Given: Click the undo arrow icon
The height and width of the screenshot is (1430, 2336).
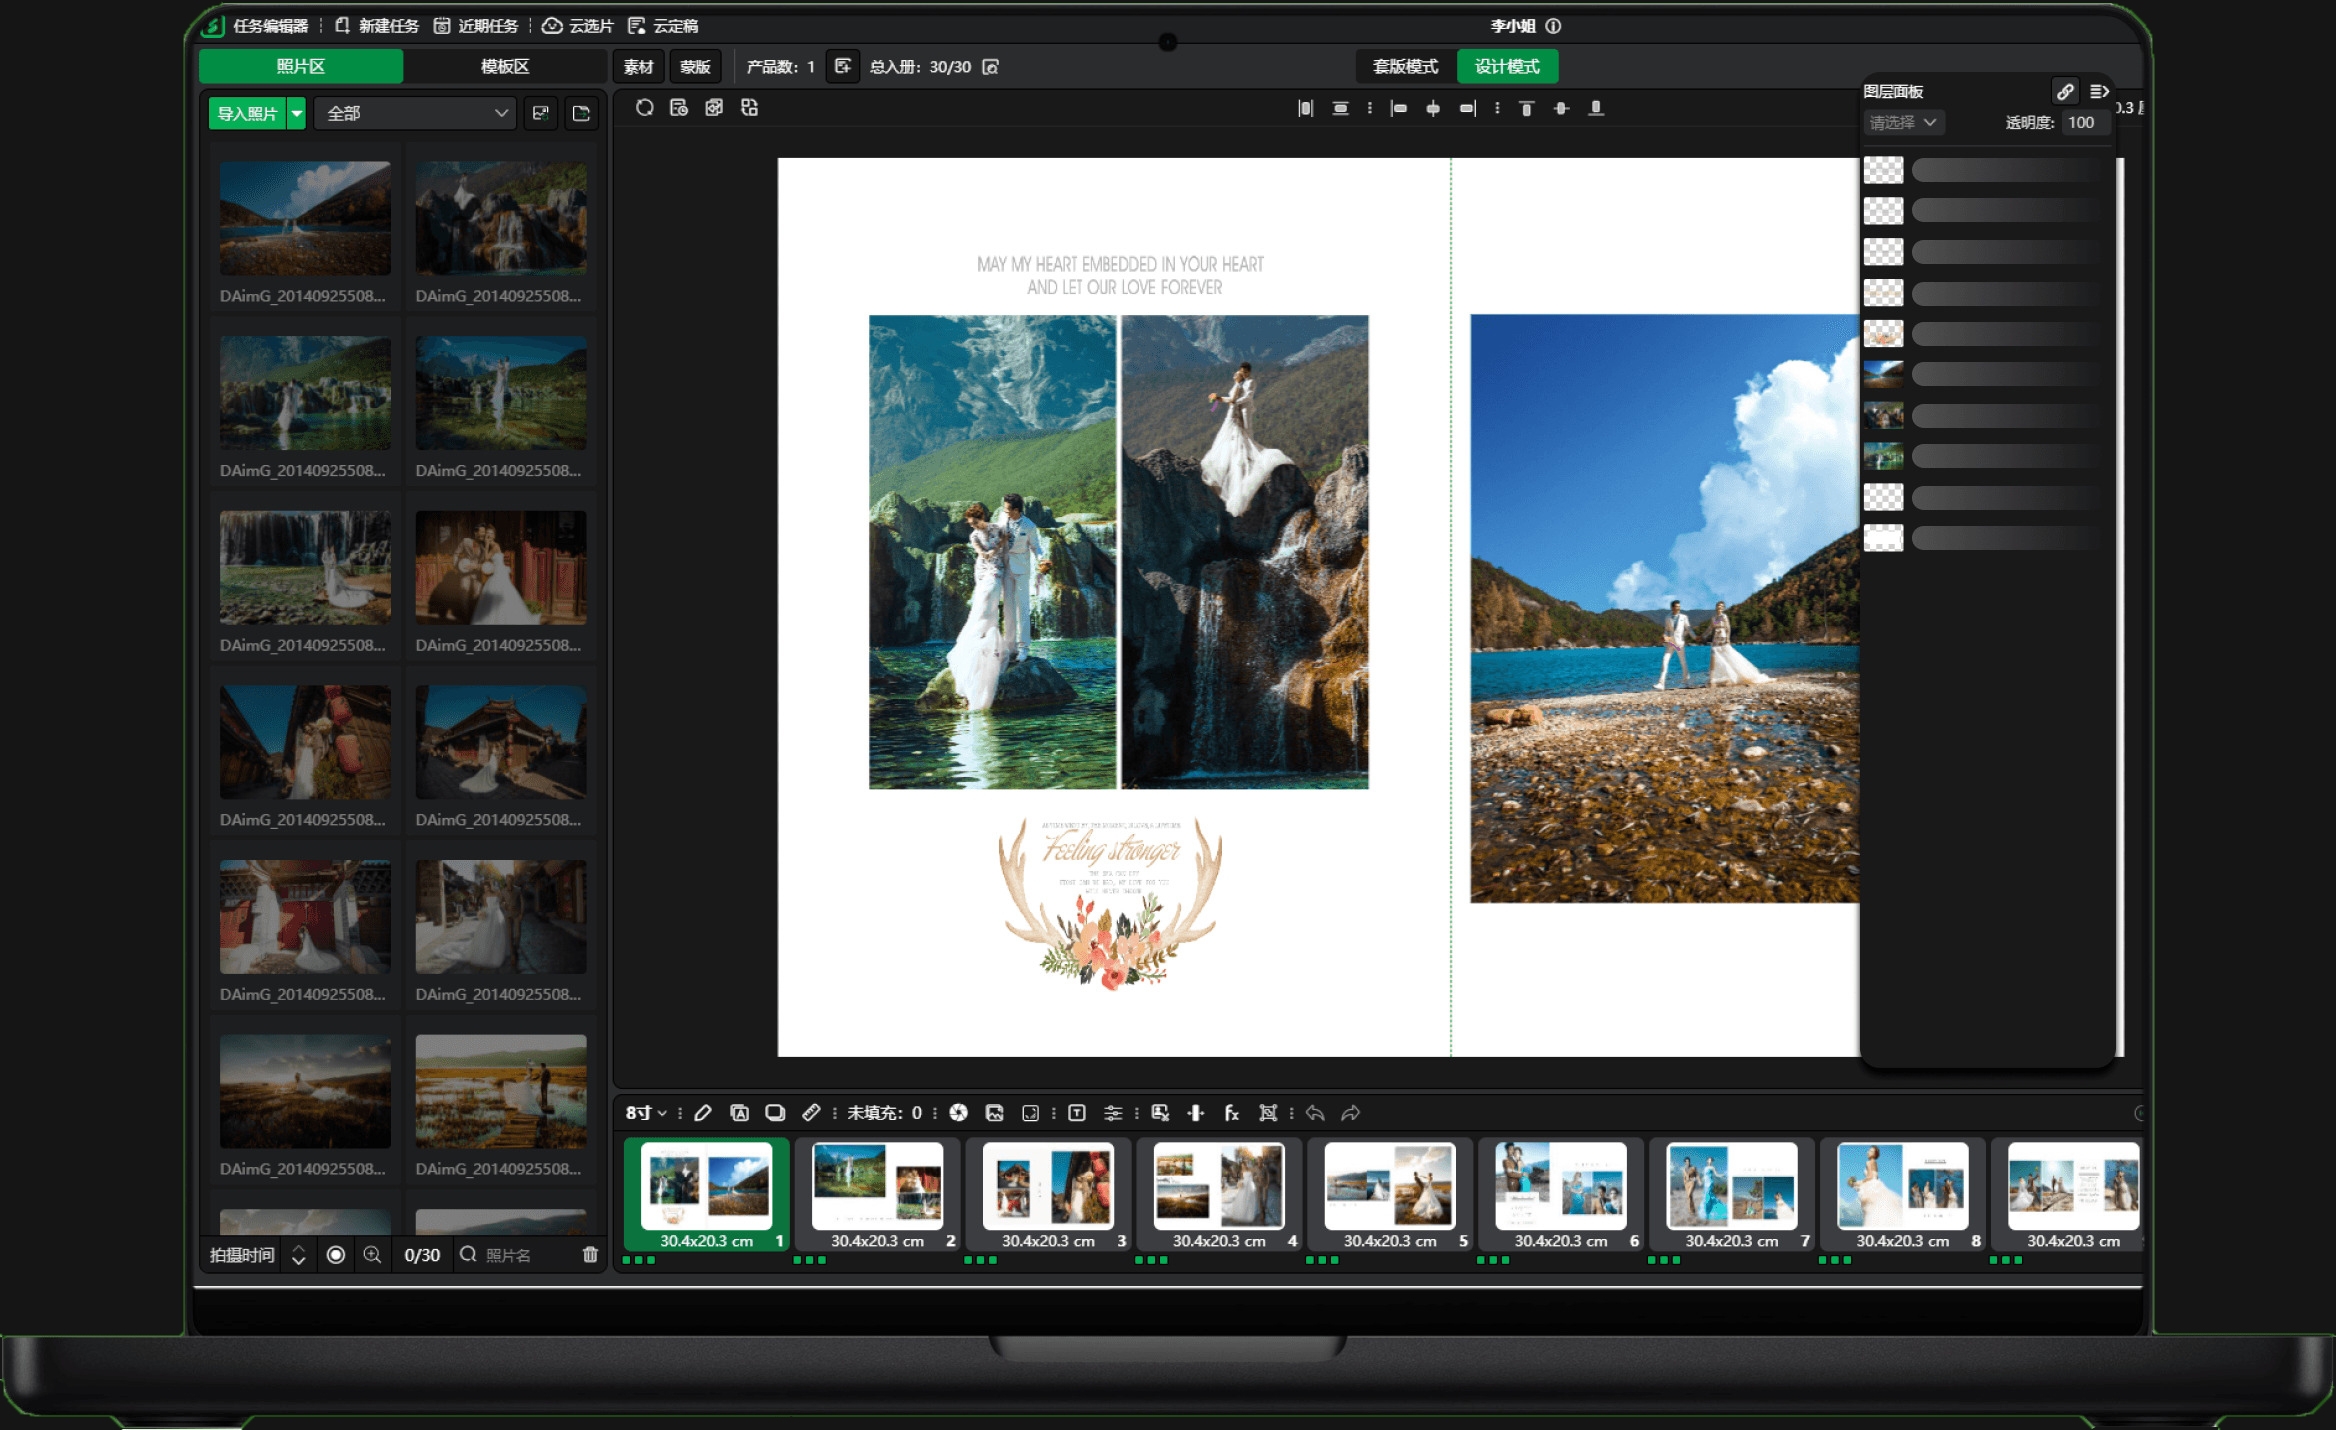Looking at the screenshot, I should coord(1315,1113).
